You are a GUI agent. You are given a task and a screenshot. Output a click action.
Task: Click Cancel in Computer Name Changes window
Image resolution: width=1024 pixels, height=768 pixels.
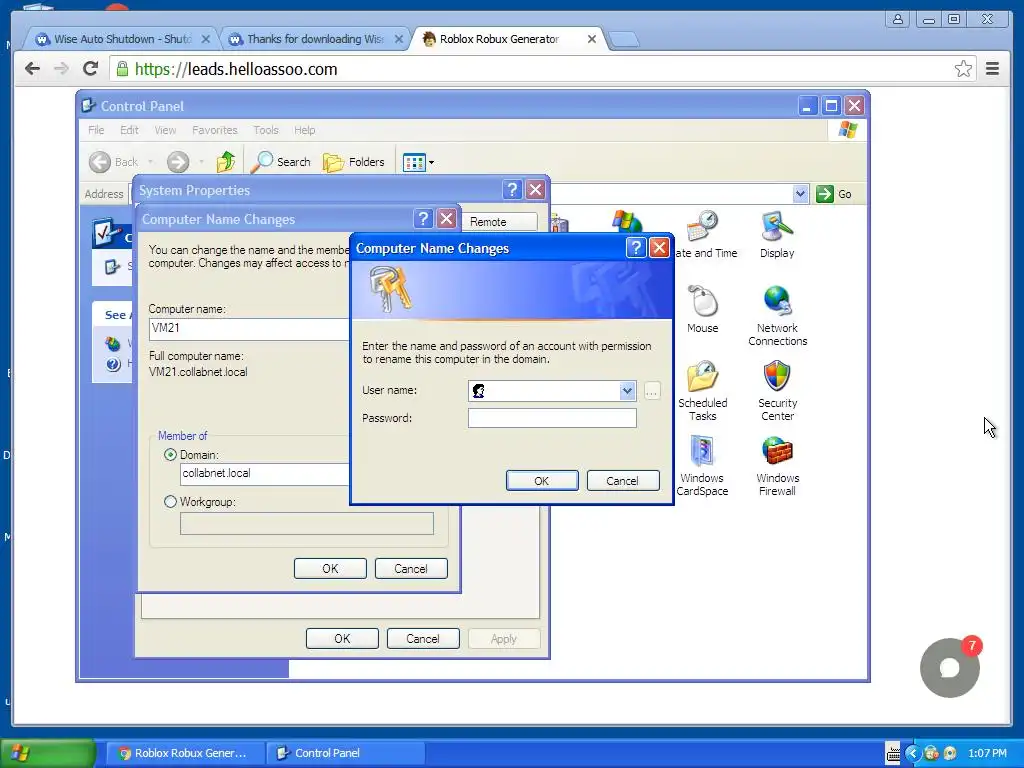[411, 568]
